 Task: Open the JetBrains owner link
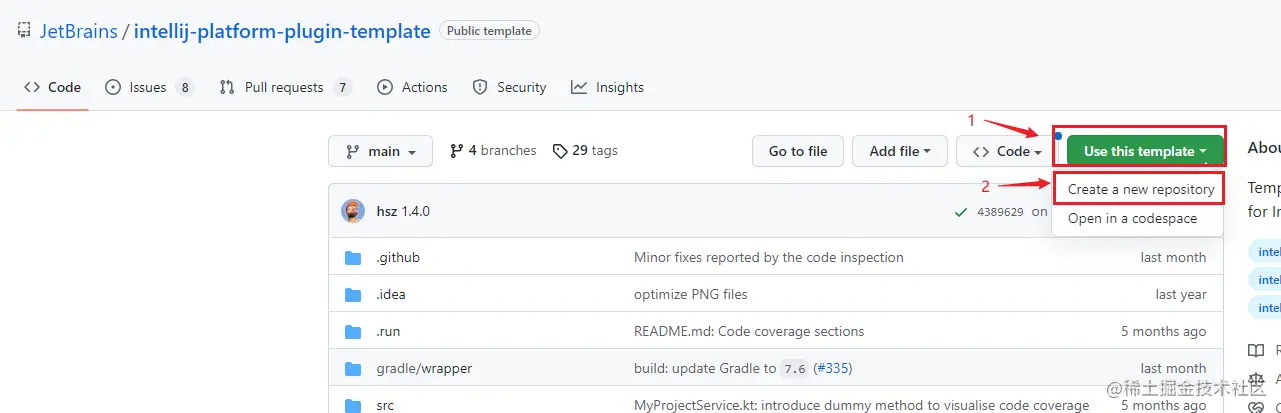(x=78, y=31)
